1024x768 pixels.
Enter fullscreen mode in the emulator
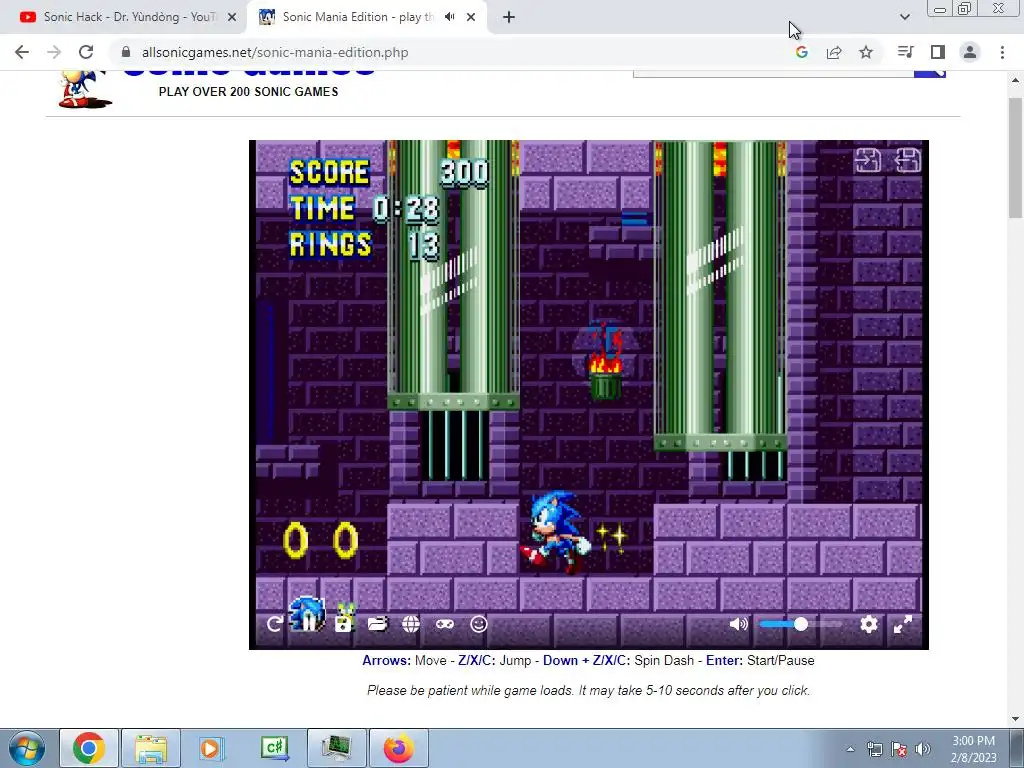point(903,624)
